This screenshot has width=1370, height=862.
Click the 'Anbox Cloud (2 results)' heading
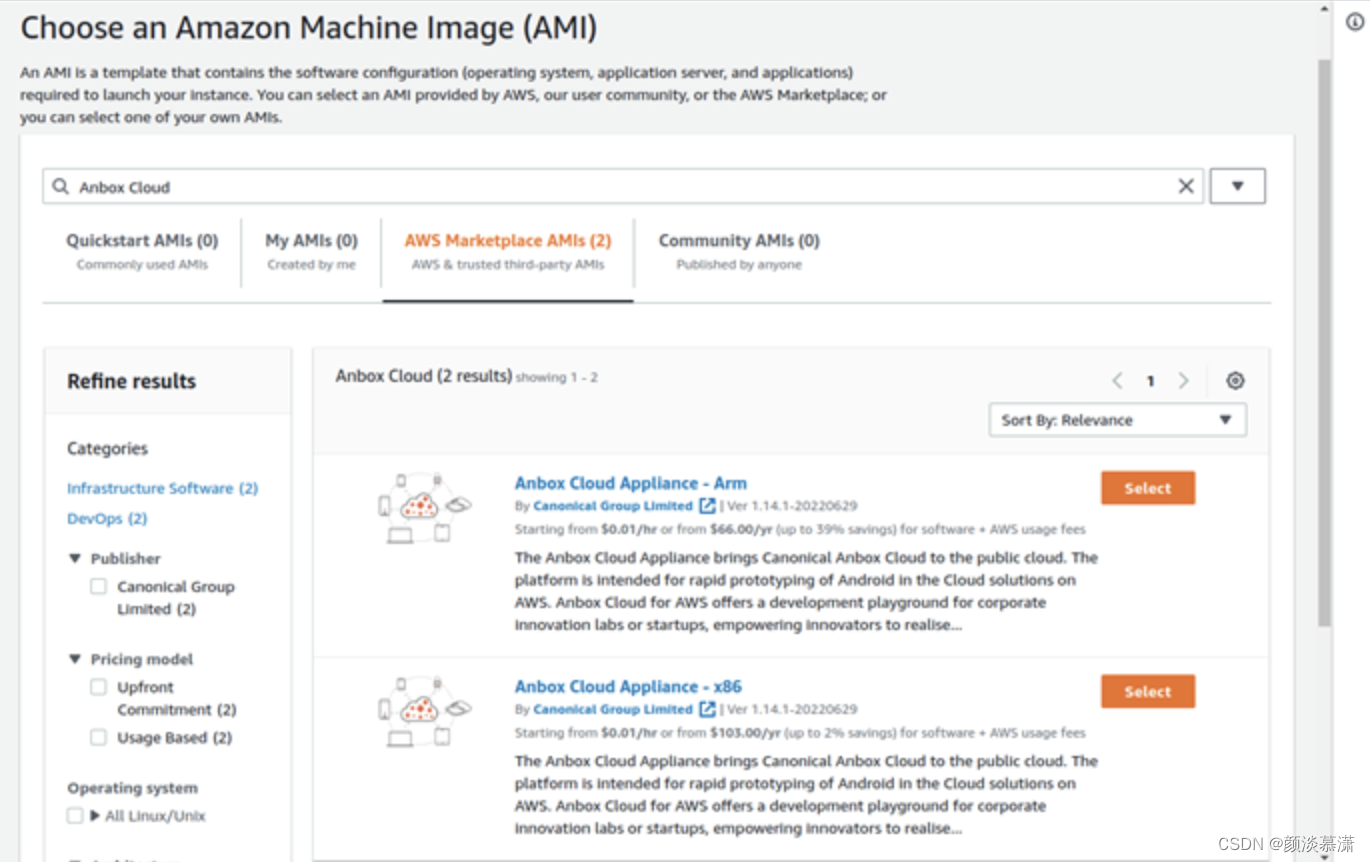(x=424, y=376)
